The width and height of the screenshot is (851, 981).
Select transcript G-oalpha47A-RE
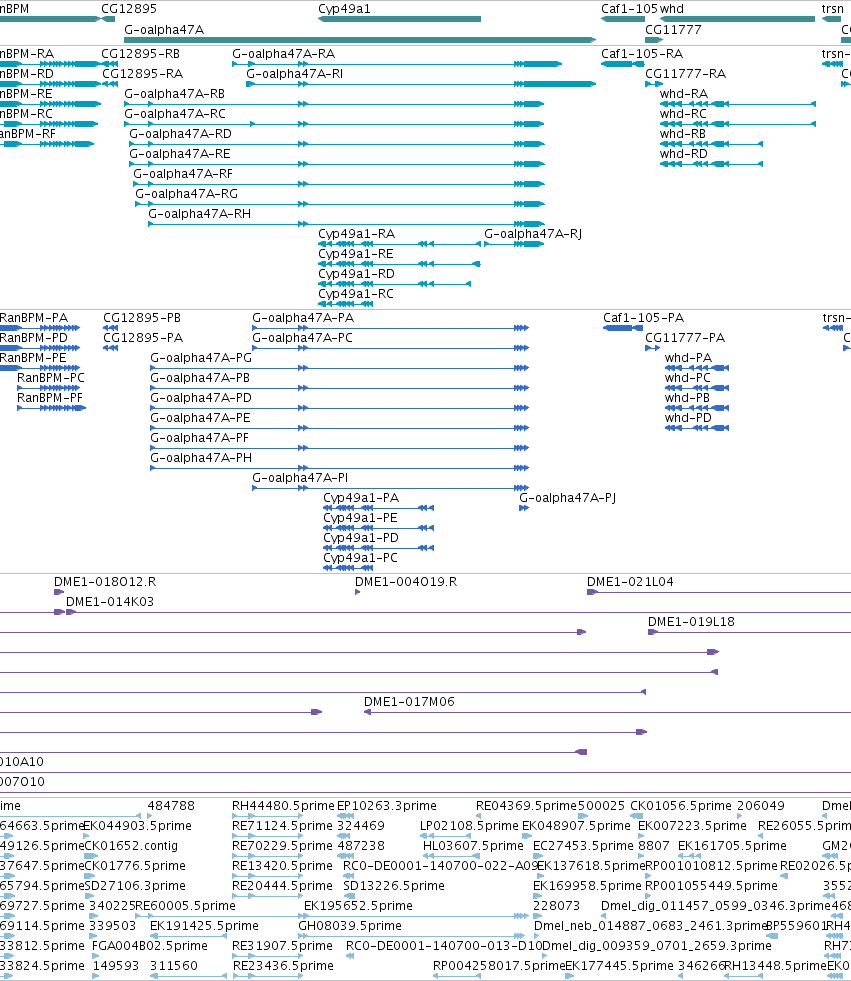point(180,154)
